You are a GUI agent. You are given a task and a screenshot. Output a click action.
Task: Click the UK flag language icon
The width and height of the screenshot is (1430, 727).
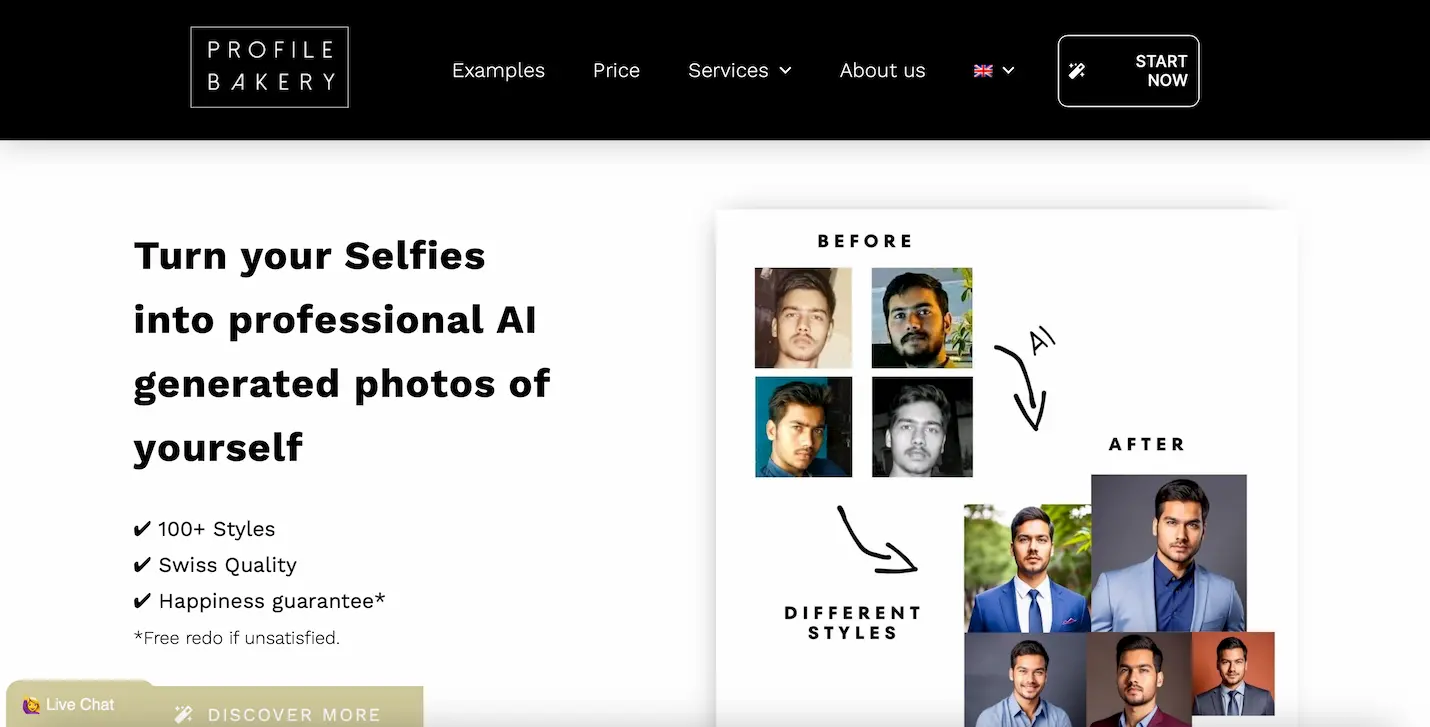tap(983, 70)
